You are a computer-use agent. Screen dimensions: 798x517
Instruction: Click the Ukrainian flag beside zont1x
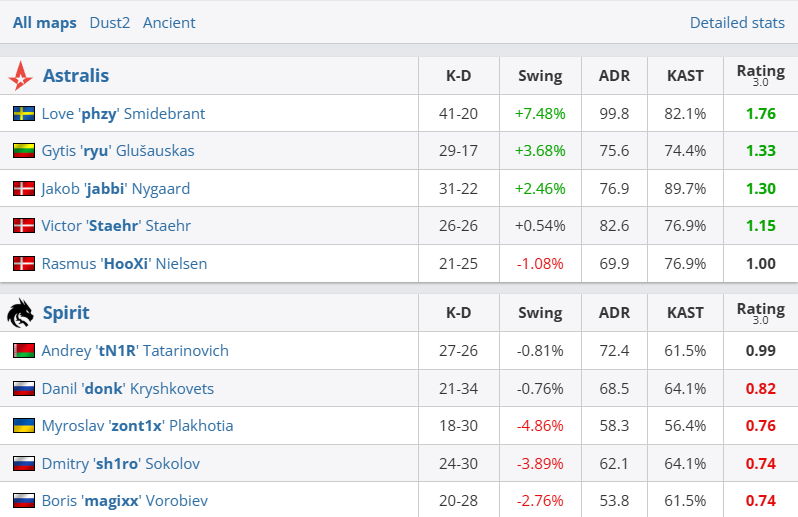tap(24, 426)
